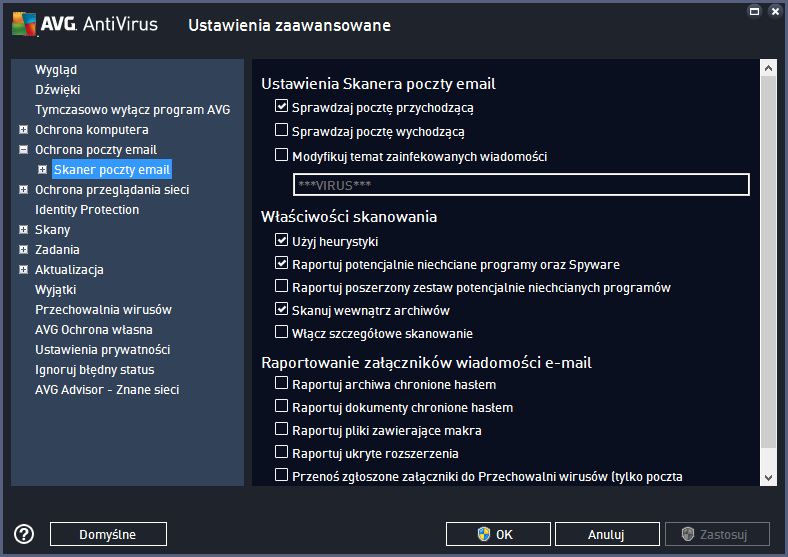Select Aktualizacja label in tree
The width and height of the screenshot is (788, 557).
(x=69, y=270)
